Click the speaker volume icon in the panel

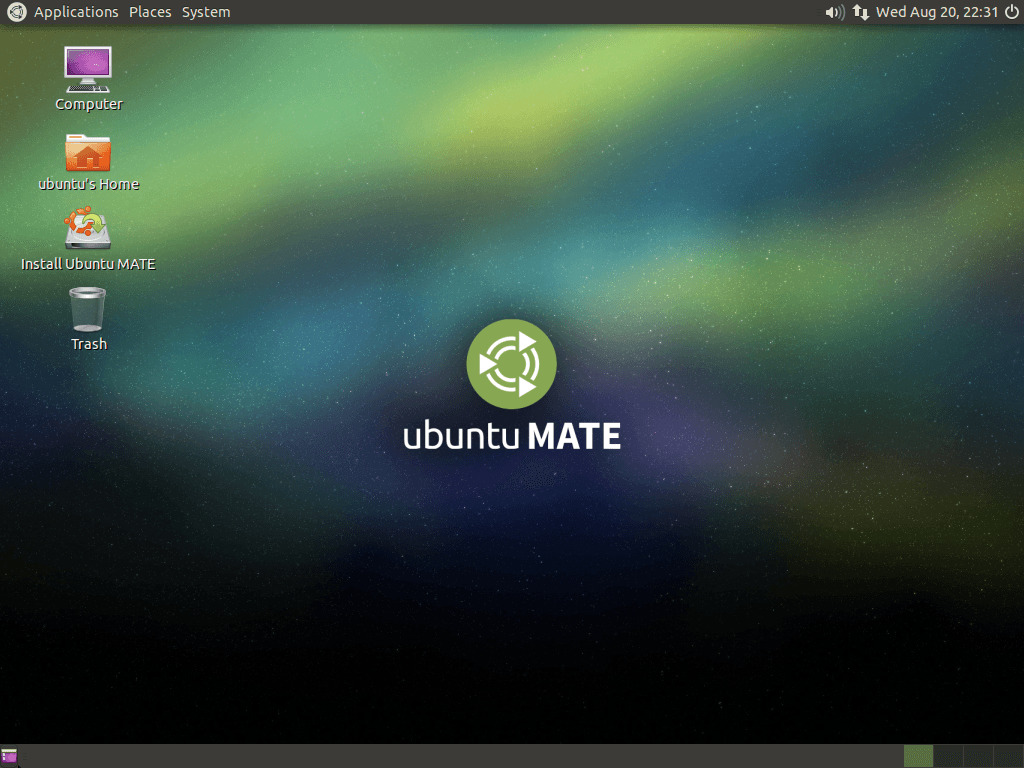click(834, 12)
